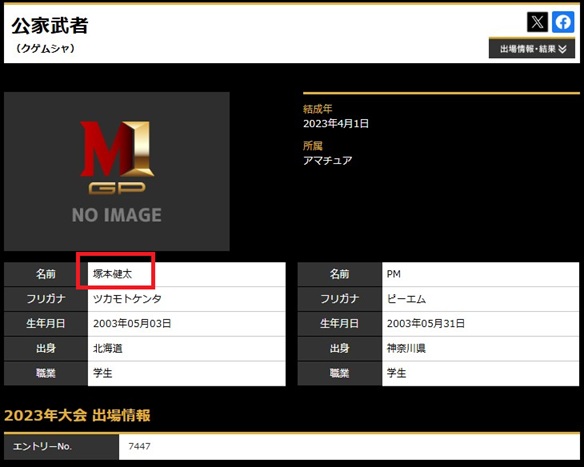Click the birthdate 2003年05月31日 cell
584x467 pixels.
[480, 324]
